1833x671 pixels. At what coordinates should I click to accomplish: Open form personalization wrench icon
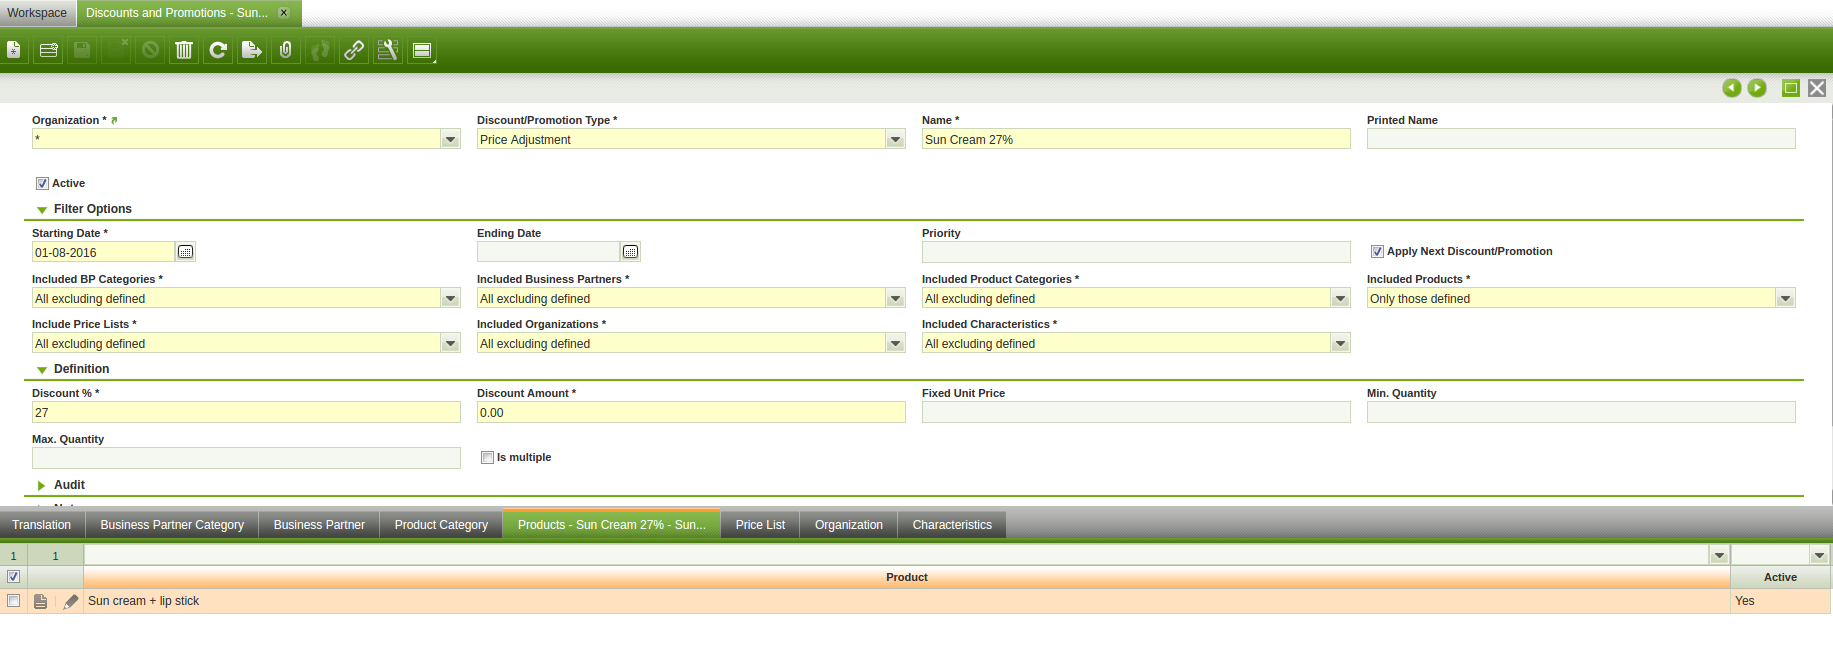388,50
